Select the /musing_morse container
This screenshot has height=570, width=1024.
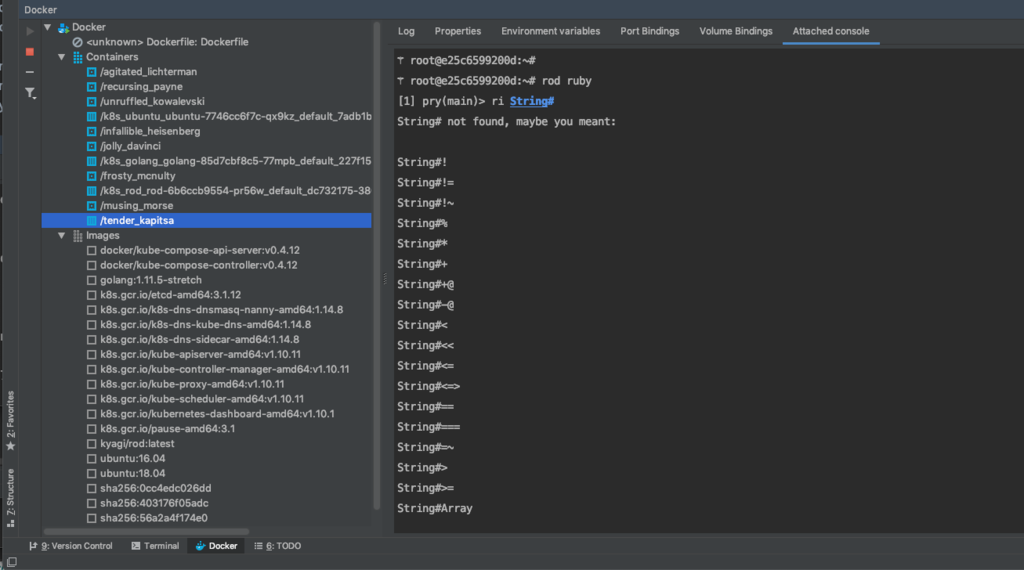136,206
